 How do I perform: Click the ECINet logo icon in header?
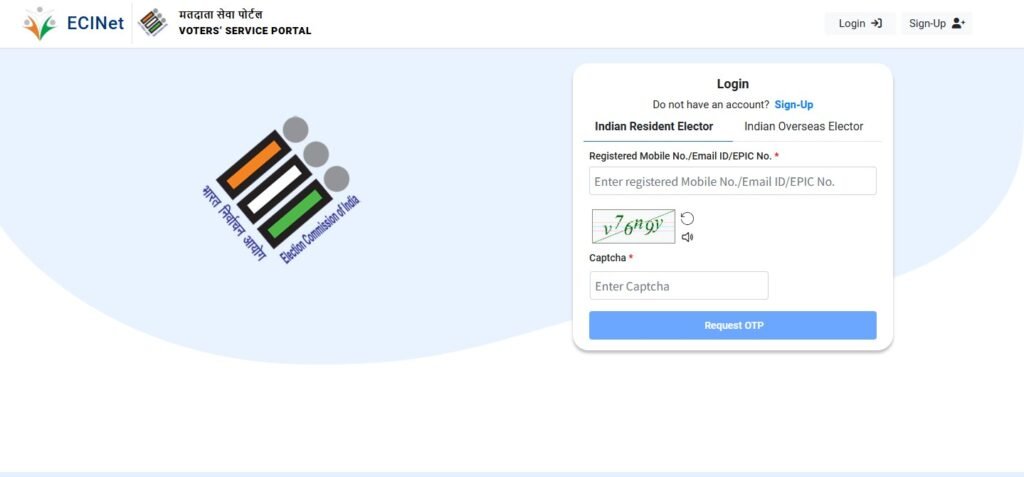coord(40,23)
